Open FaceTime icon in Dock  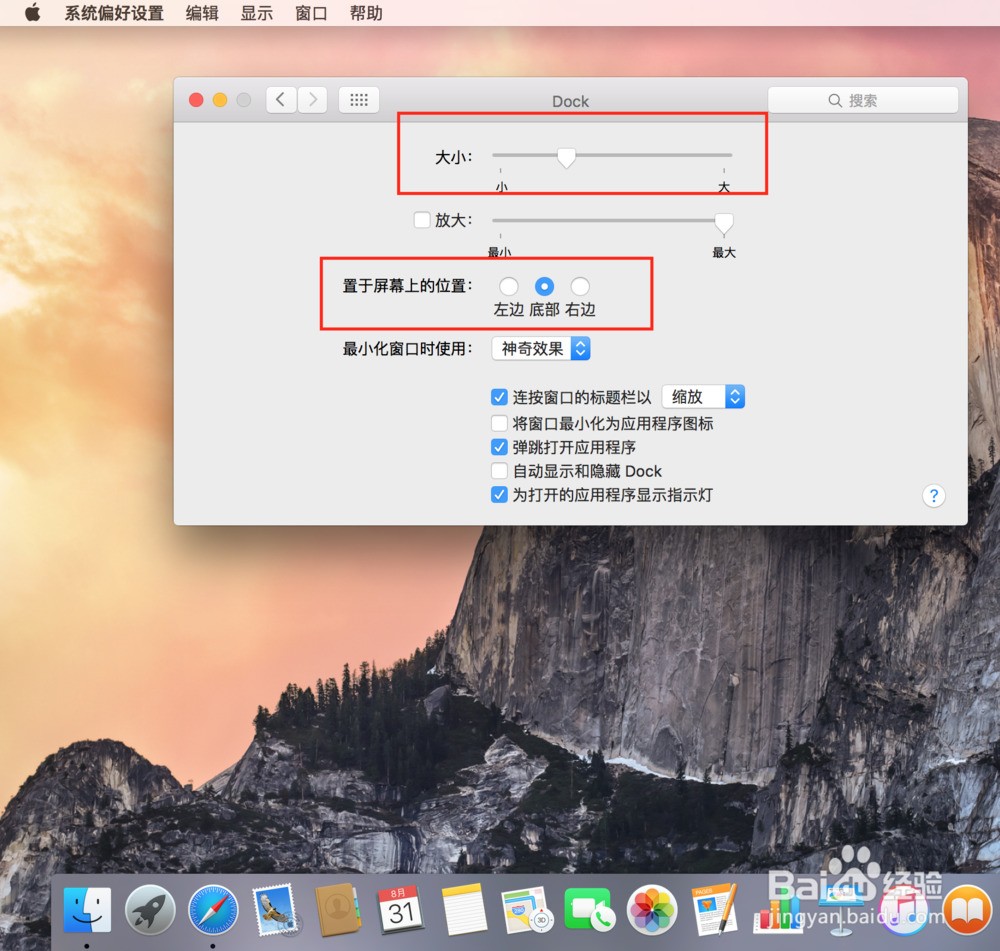tap(589, 910)
